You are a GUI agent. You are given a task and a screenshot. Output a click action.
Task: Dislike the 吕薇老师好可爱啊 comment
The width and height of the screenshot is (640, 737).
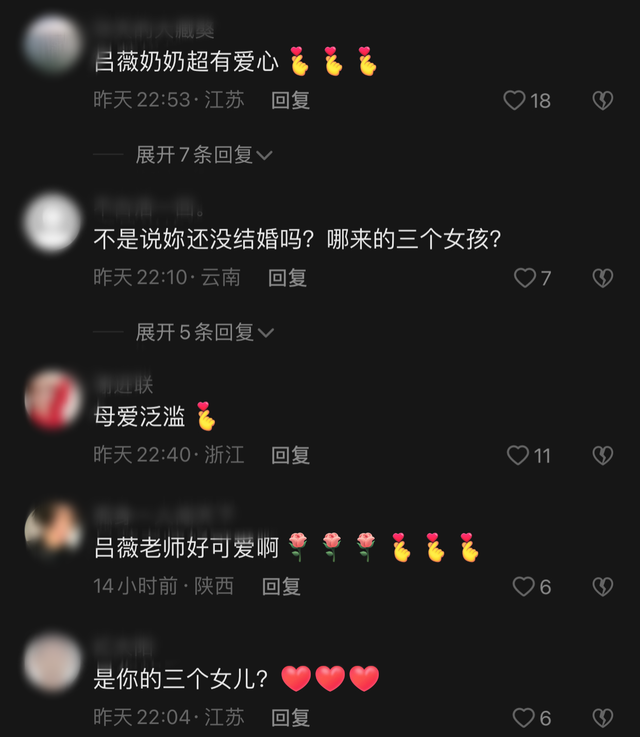(603, 587)
